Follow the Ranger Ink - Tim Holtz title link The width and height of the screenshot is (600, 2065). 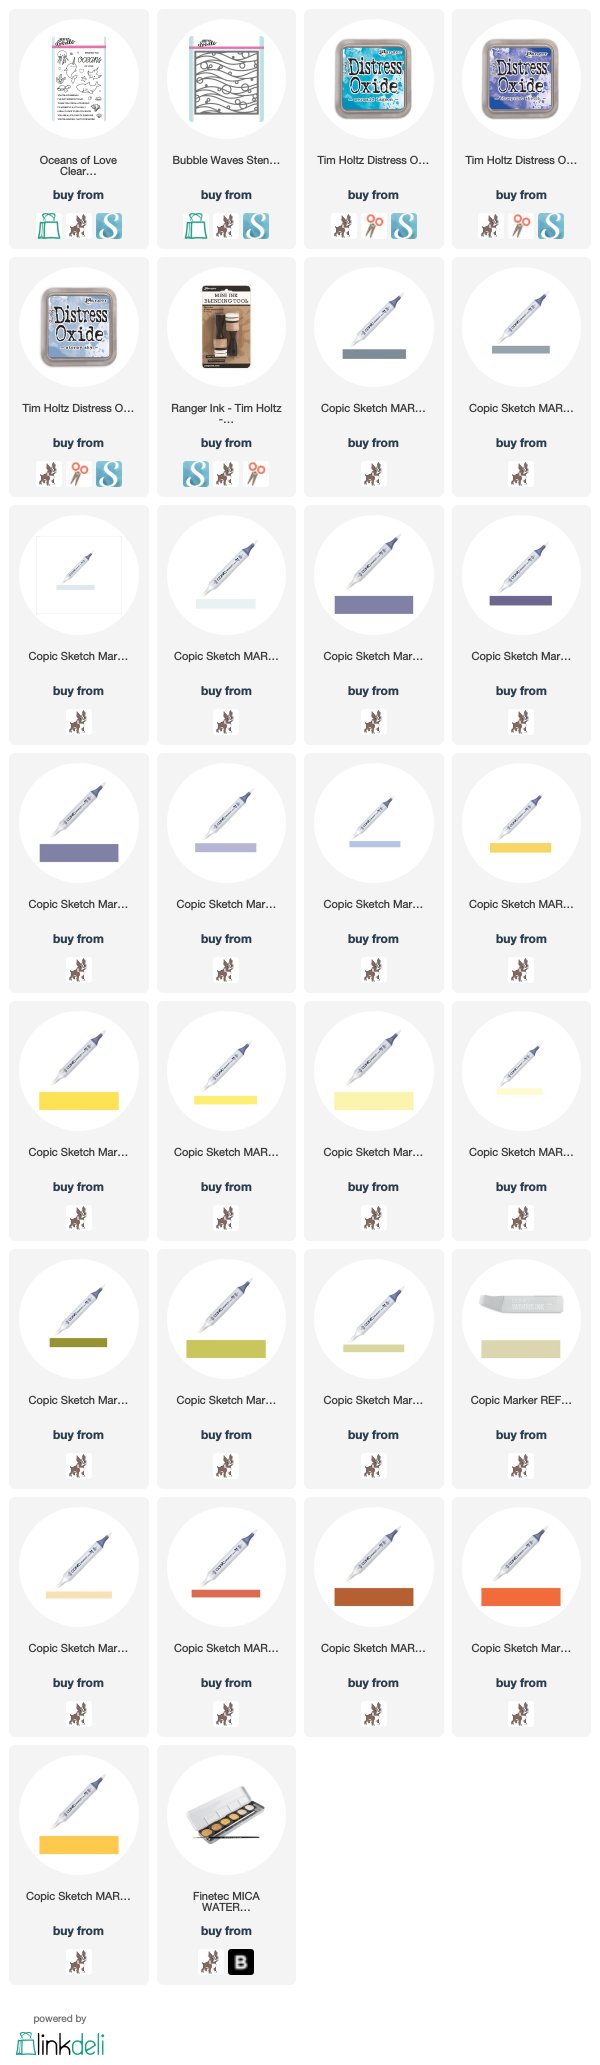point(226,414)
